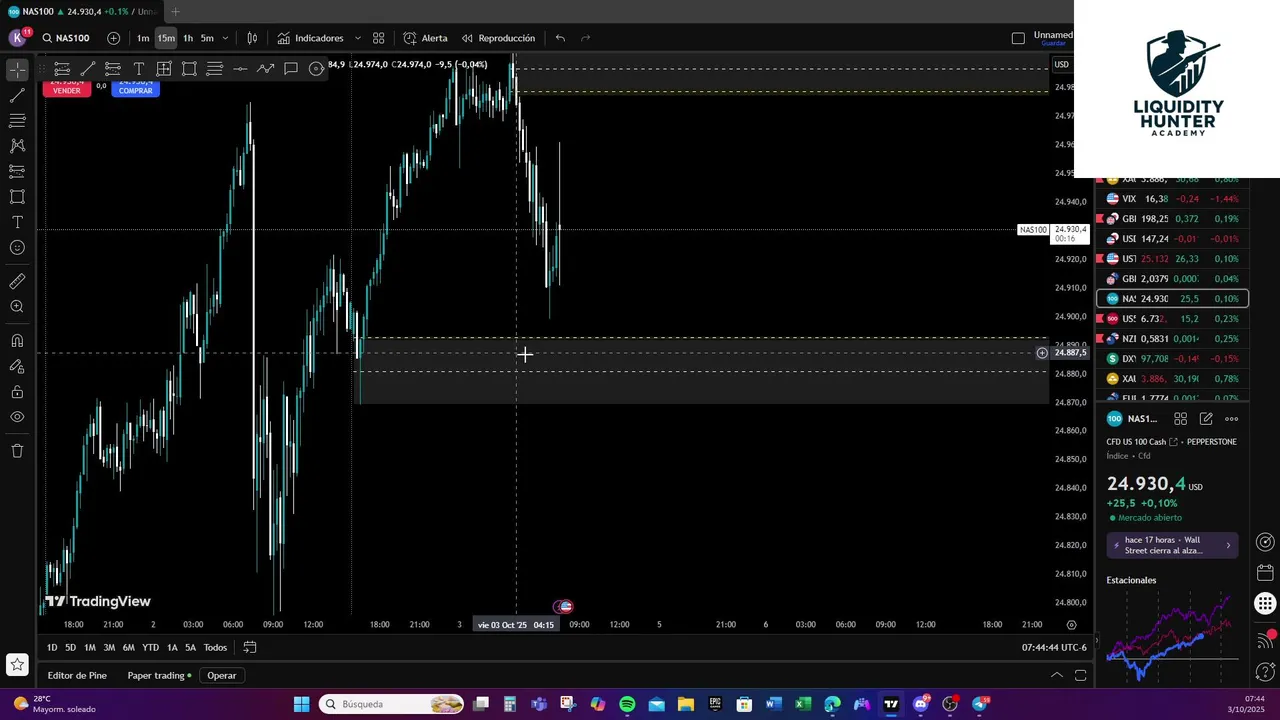Toggle lock all drawings

tap(17, 392)
